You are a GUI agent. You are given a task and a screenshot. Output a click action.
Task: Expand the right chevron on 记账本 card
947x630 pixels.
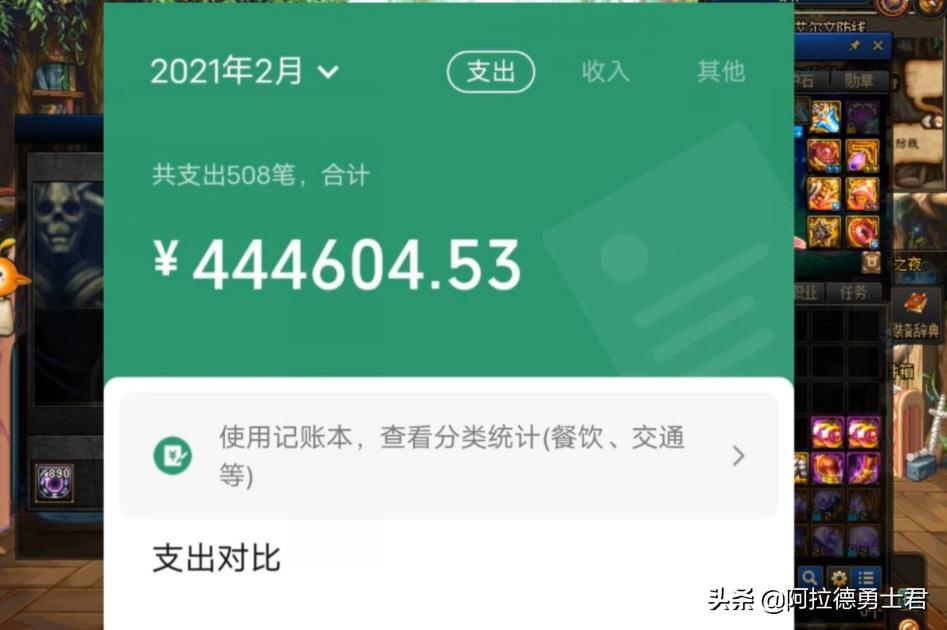pos(738,455)
